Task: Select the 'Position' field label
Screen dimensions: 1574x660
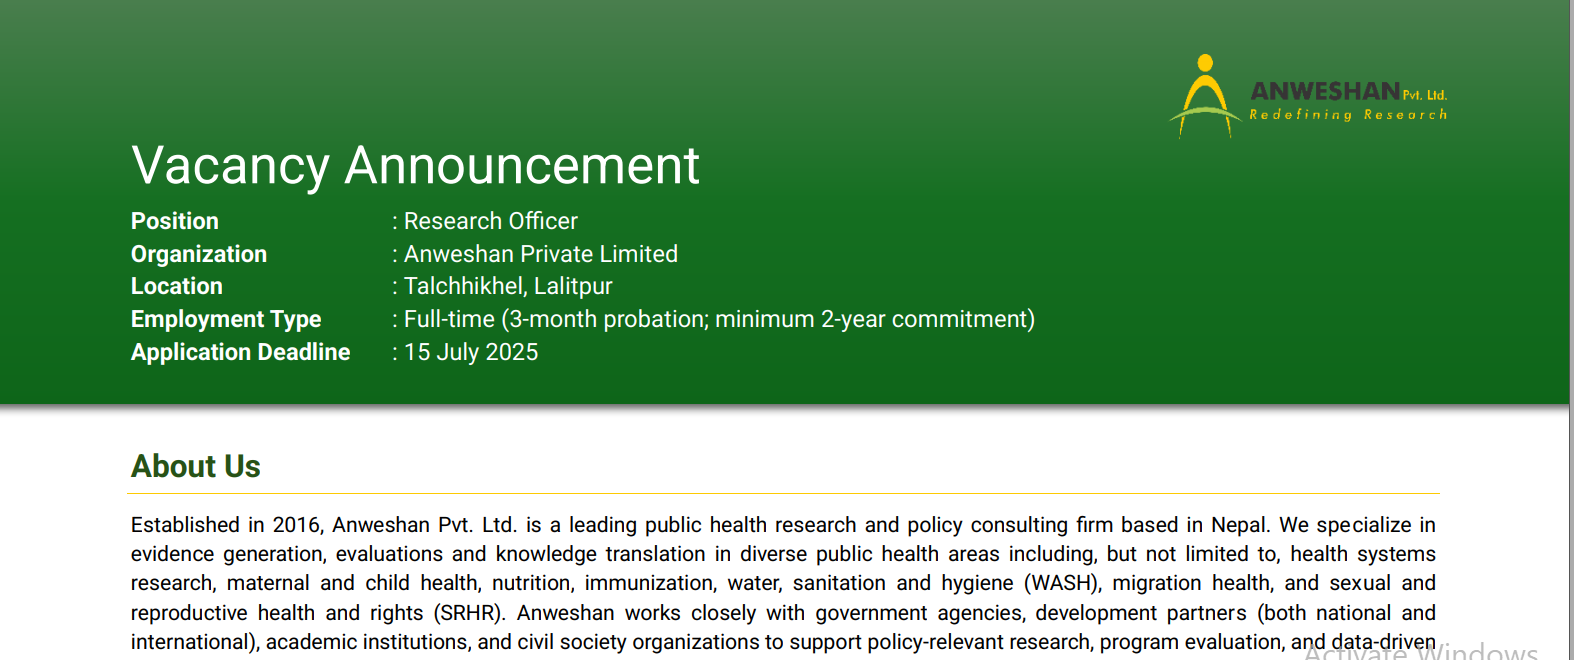Action: (175, 221)
